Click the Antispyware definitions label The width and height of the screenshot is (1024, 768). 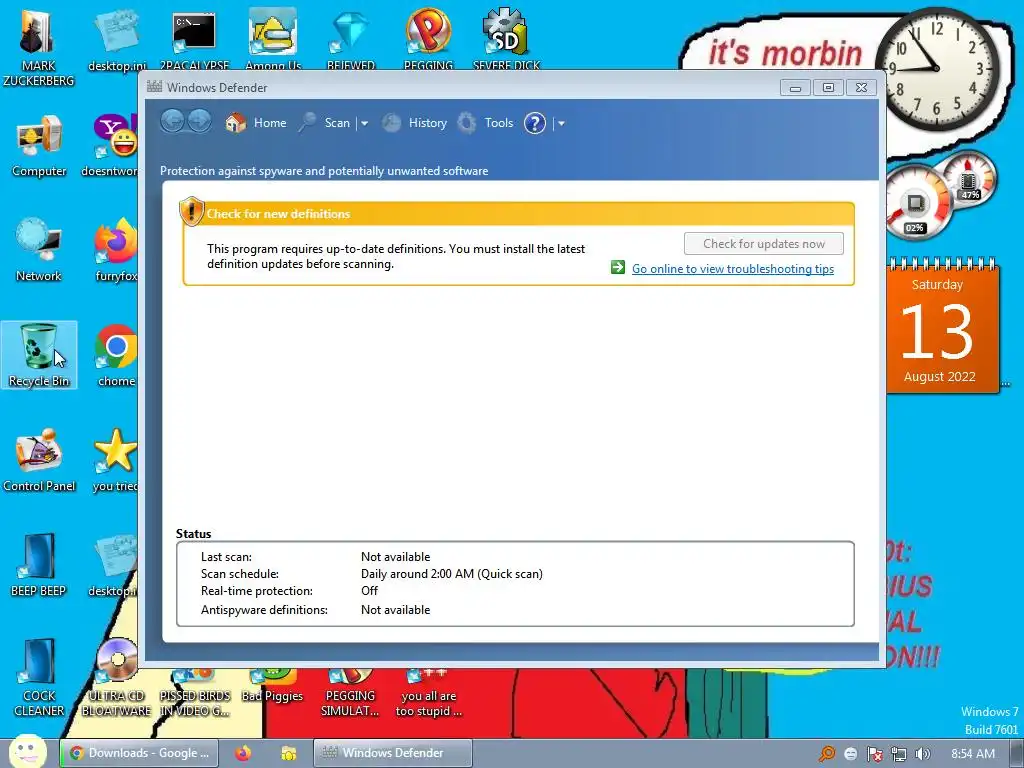tap(264, 609)
